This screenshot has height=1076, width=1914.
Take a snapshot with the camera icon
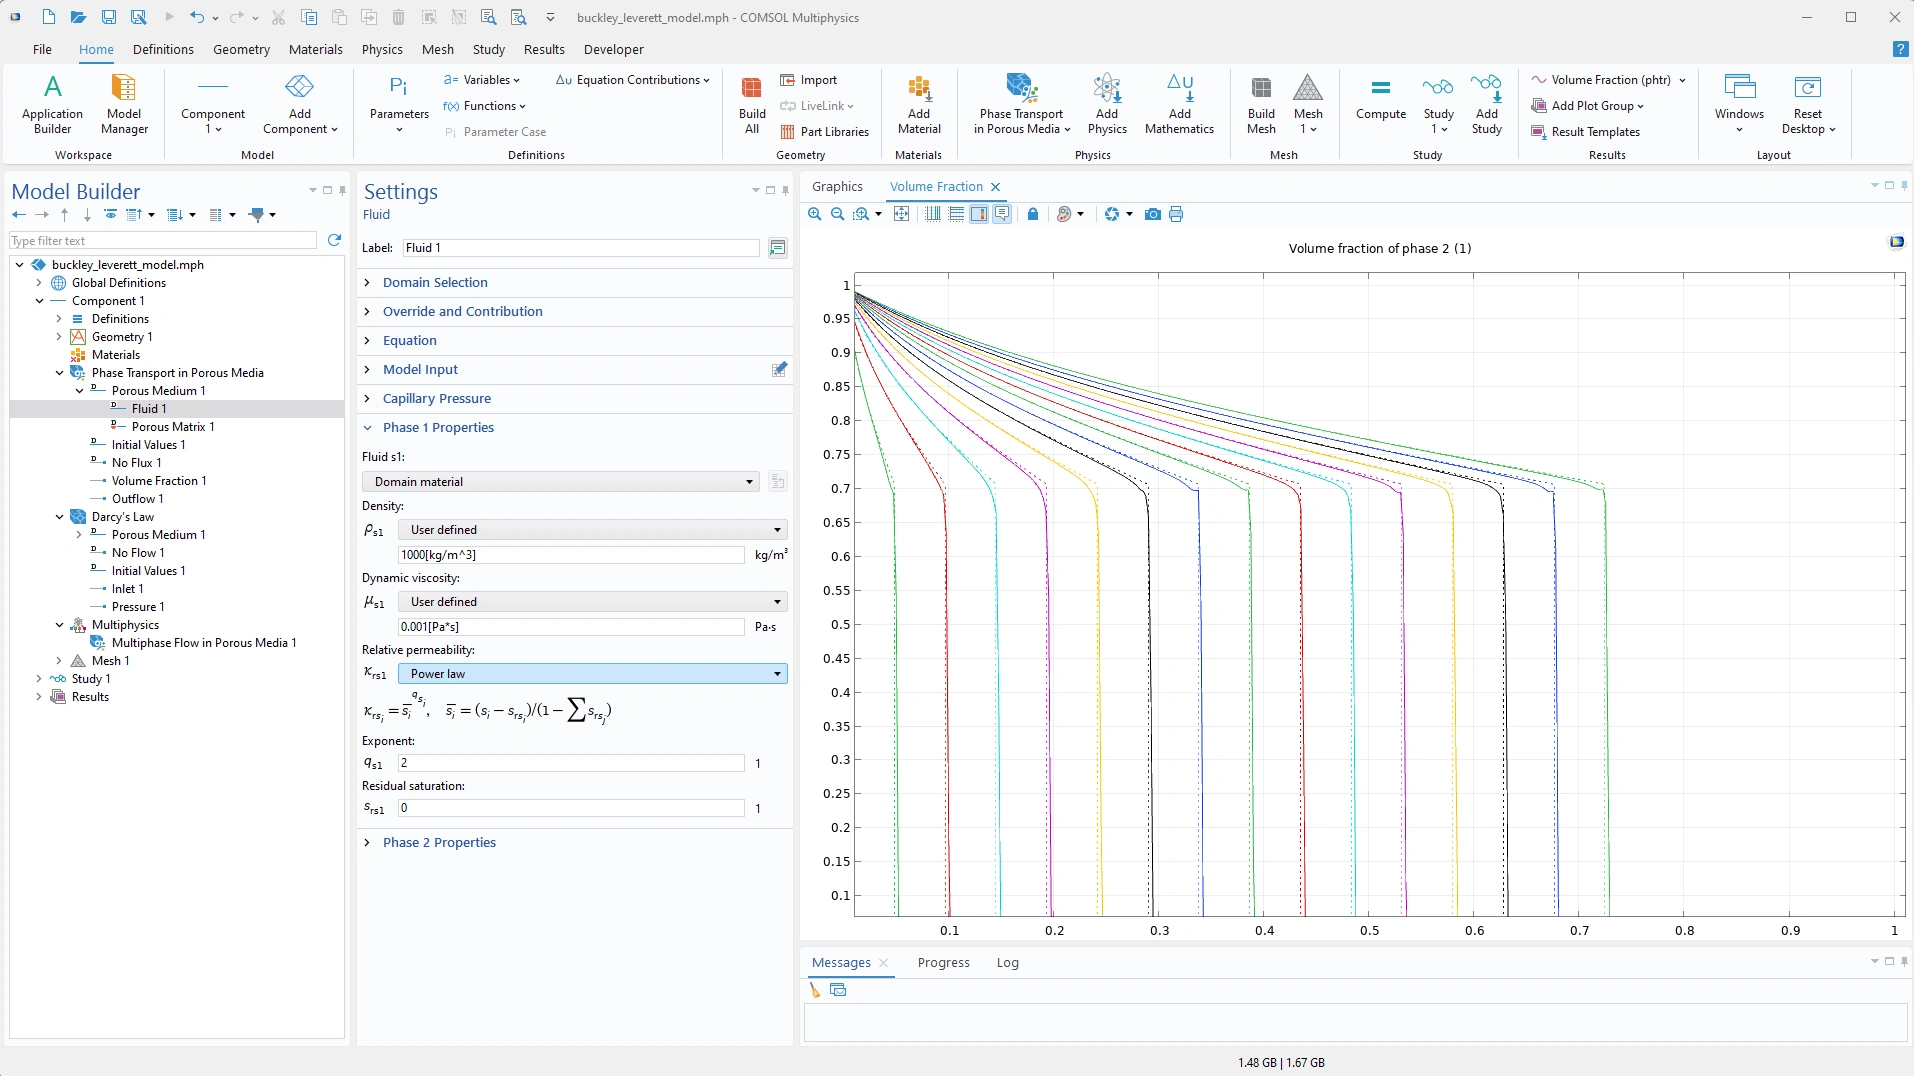click(x=1153, y=214)
